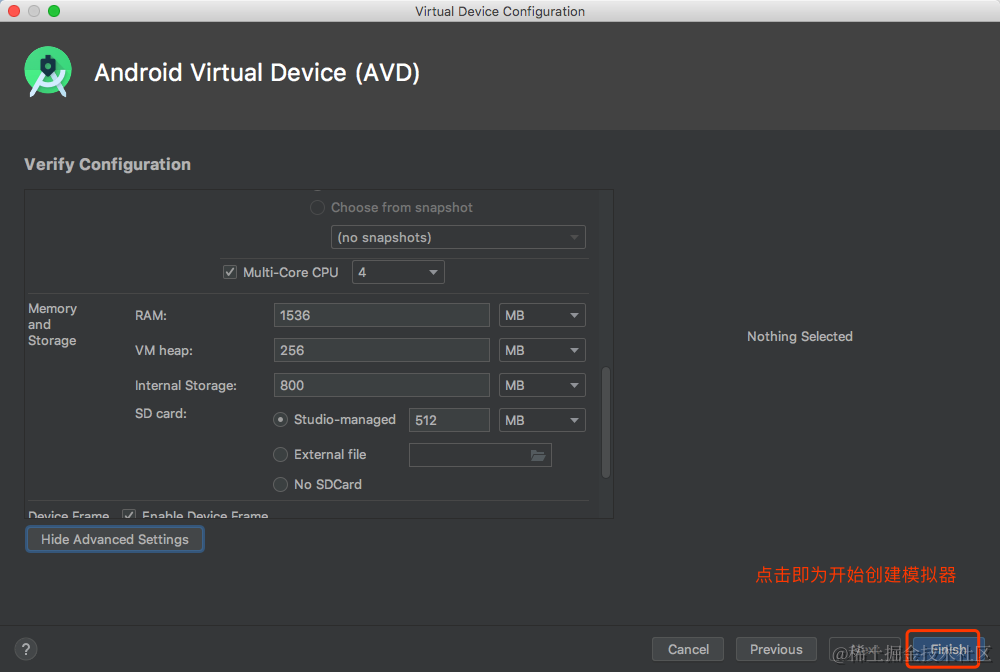Click the External file path field
The height and width of the screenshot is (672, 1000).
tap(480, 455)
